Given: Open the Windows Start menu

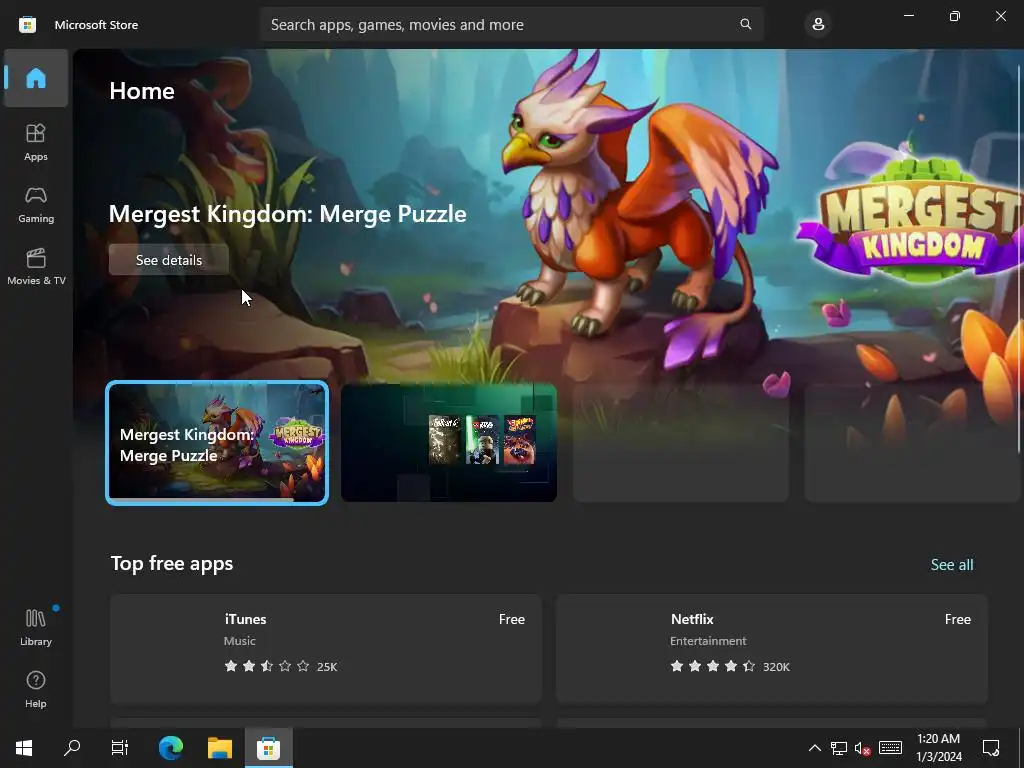Looking at the screenshot, I should click(x=24, y=748).
